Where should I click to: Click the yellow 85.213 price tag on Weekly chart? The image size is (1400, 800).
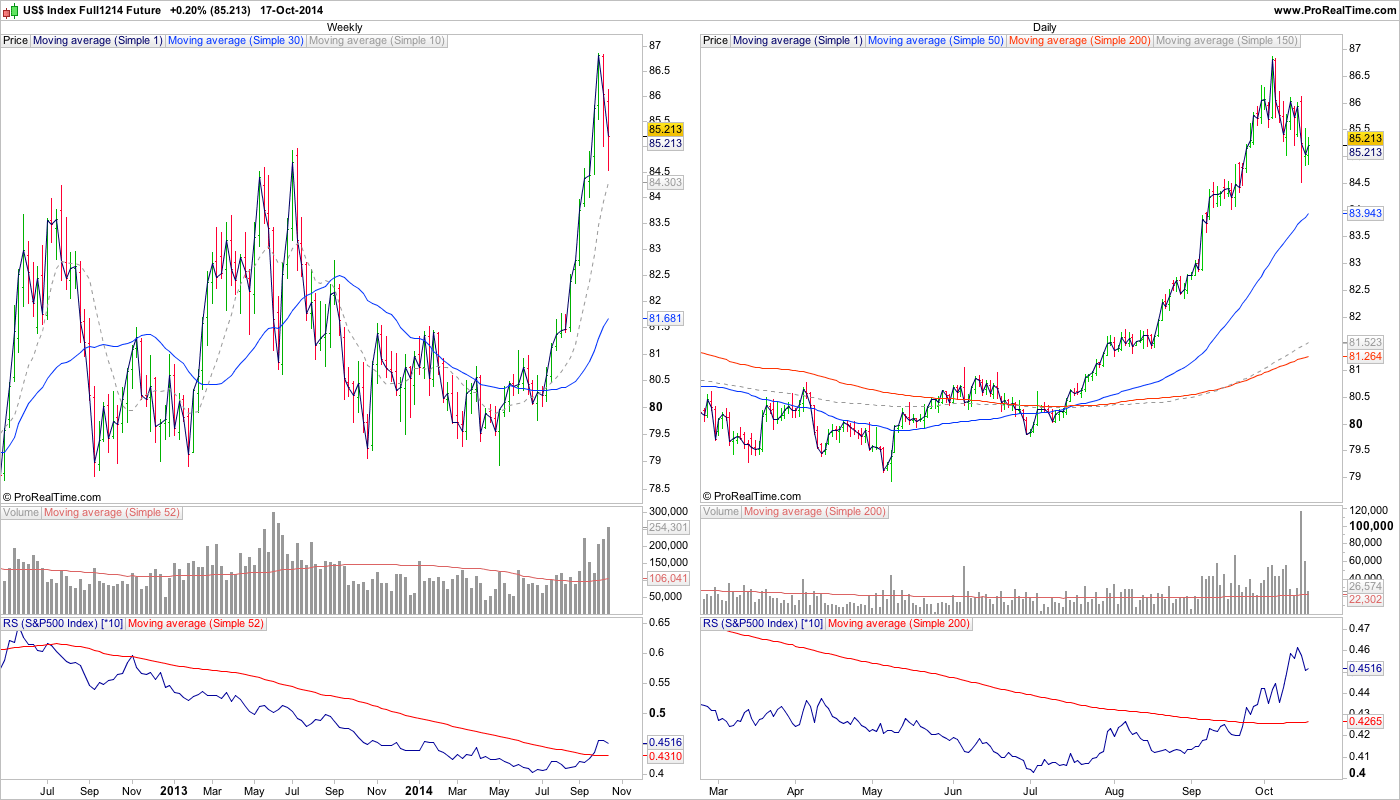(x=665, y=129)
